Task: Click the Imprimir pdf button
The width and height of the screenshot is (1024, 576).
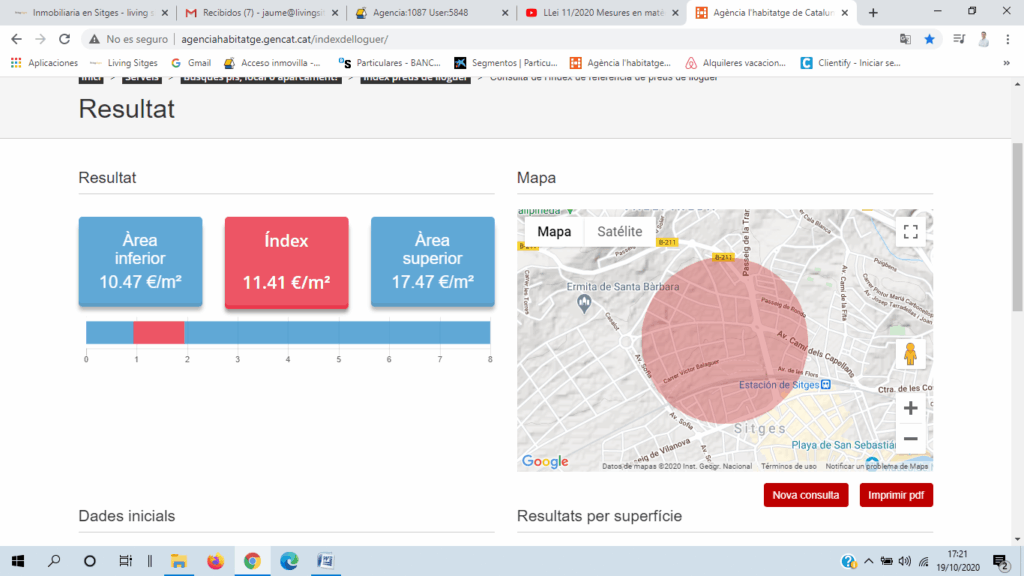Action: (x=895, y=495)
